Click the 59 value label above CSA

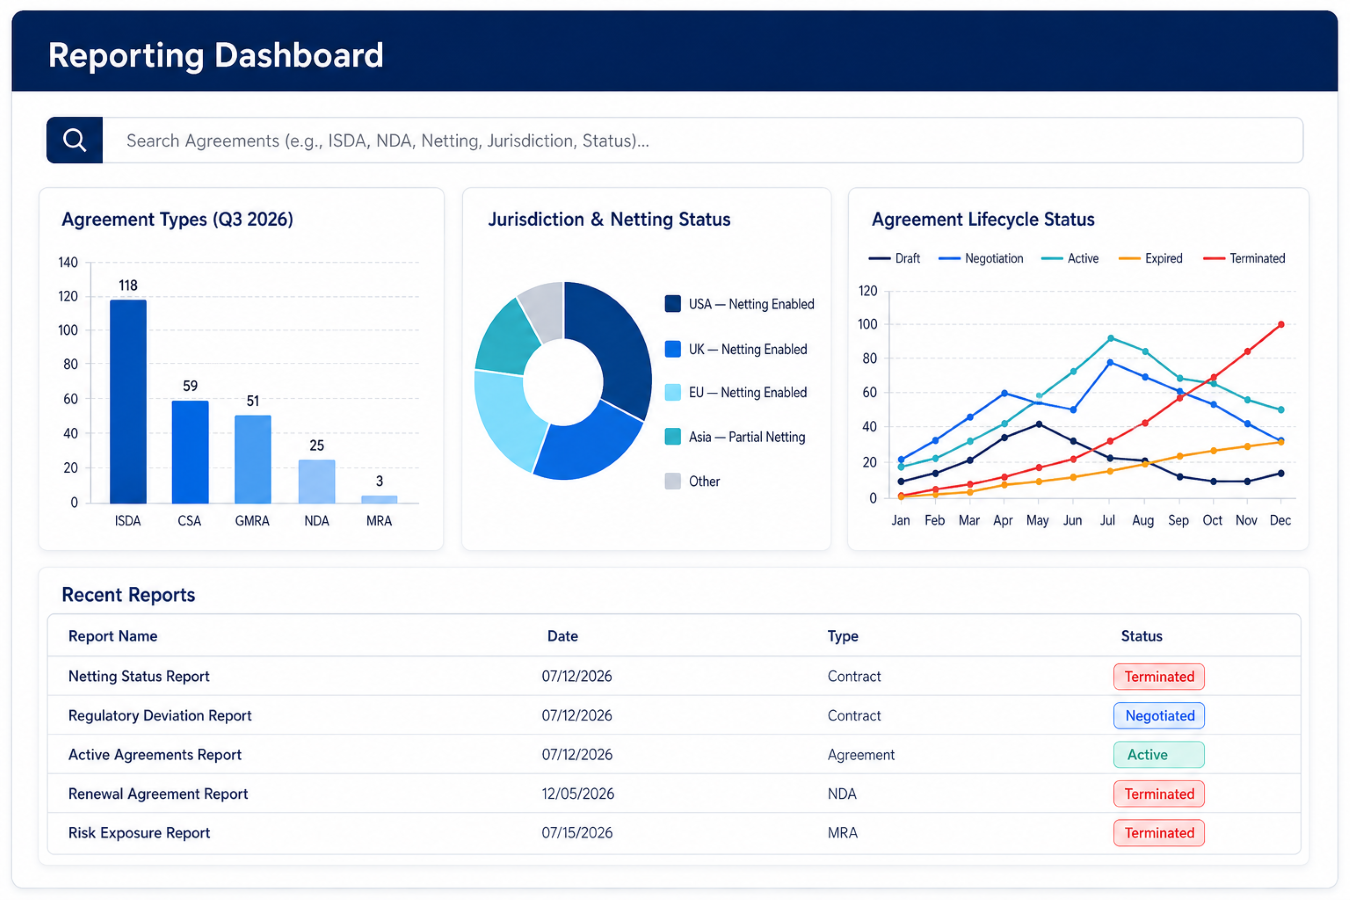point(190,386)
